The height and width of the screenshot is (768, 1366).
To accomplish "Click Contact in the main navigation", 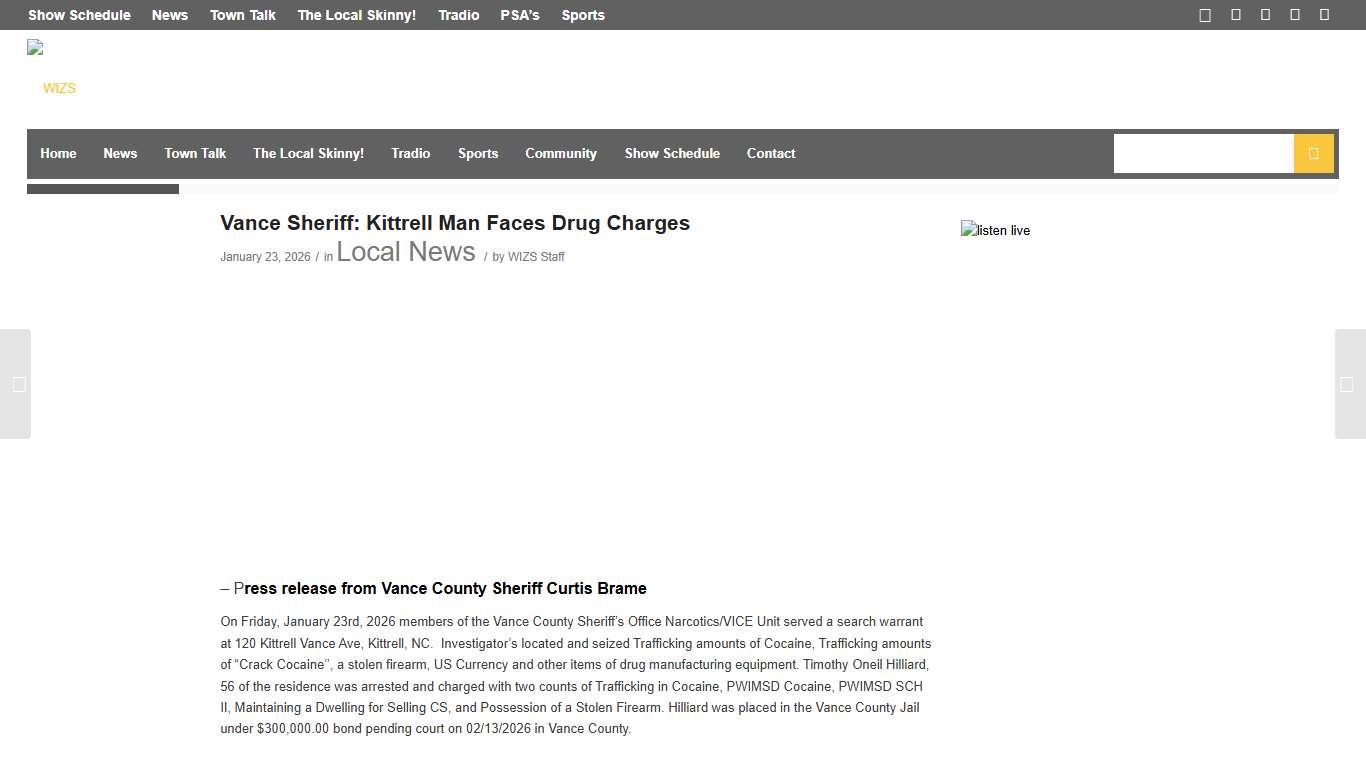I will 771,153.
